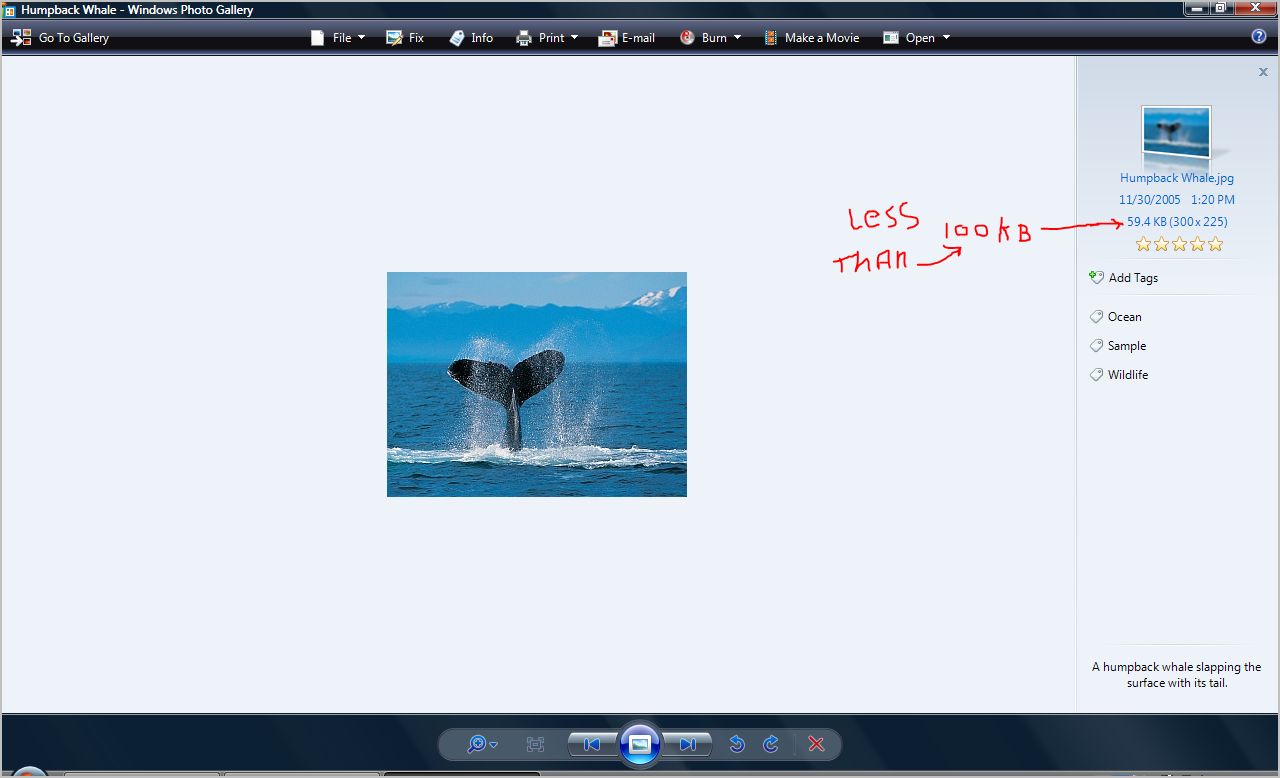Click Make a Movie
The image size is (1280, 778).
[x=811, y=38]
